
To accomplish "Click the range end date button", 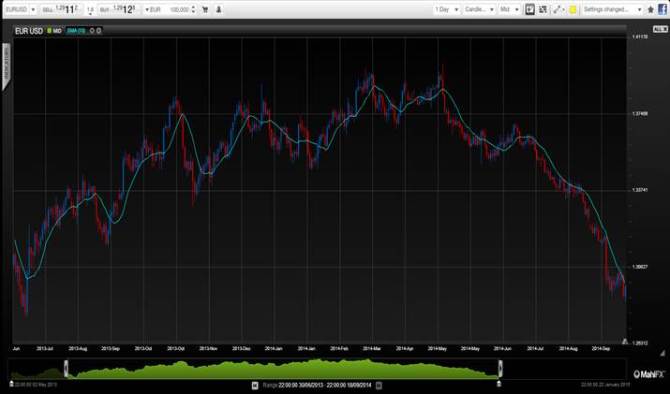I will 379,385.
